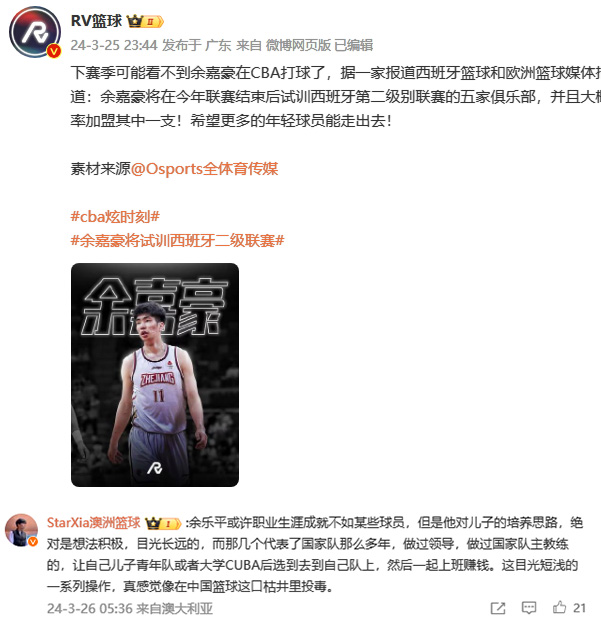This screenshot has width=601, height=620.
Task: Like the StarXia comment with thumbs-up
Action: pos(559,607)
